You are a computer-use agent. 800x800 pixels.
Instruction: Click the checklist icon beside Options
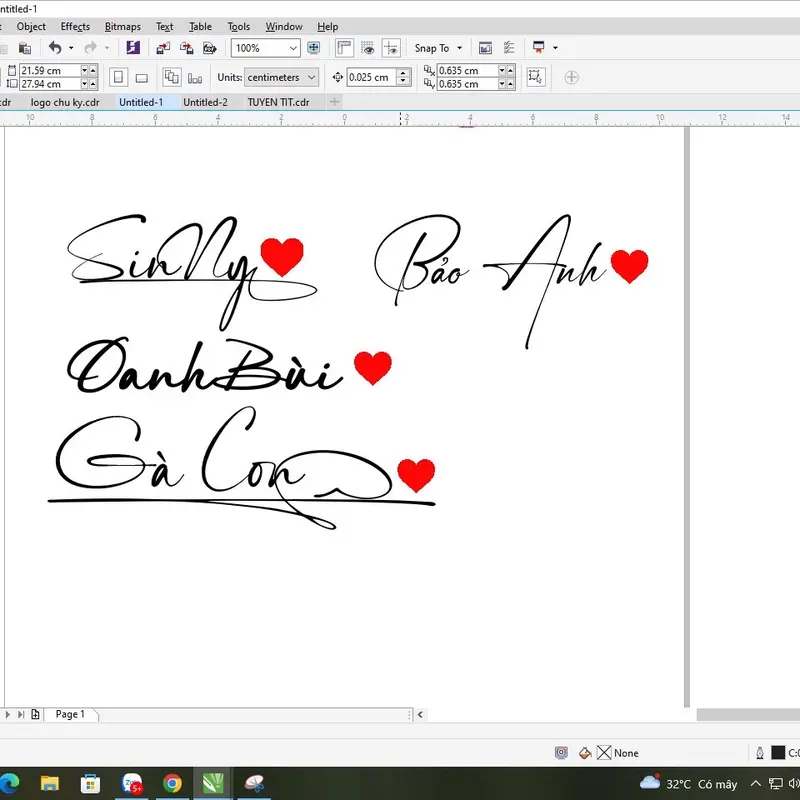tap(509, 48)
